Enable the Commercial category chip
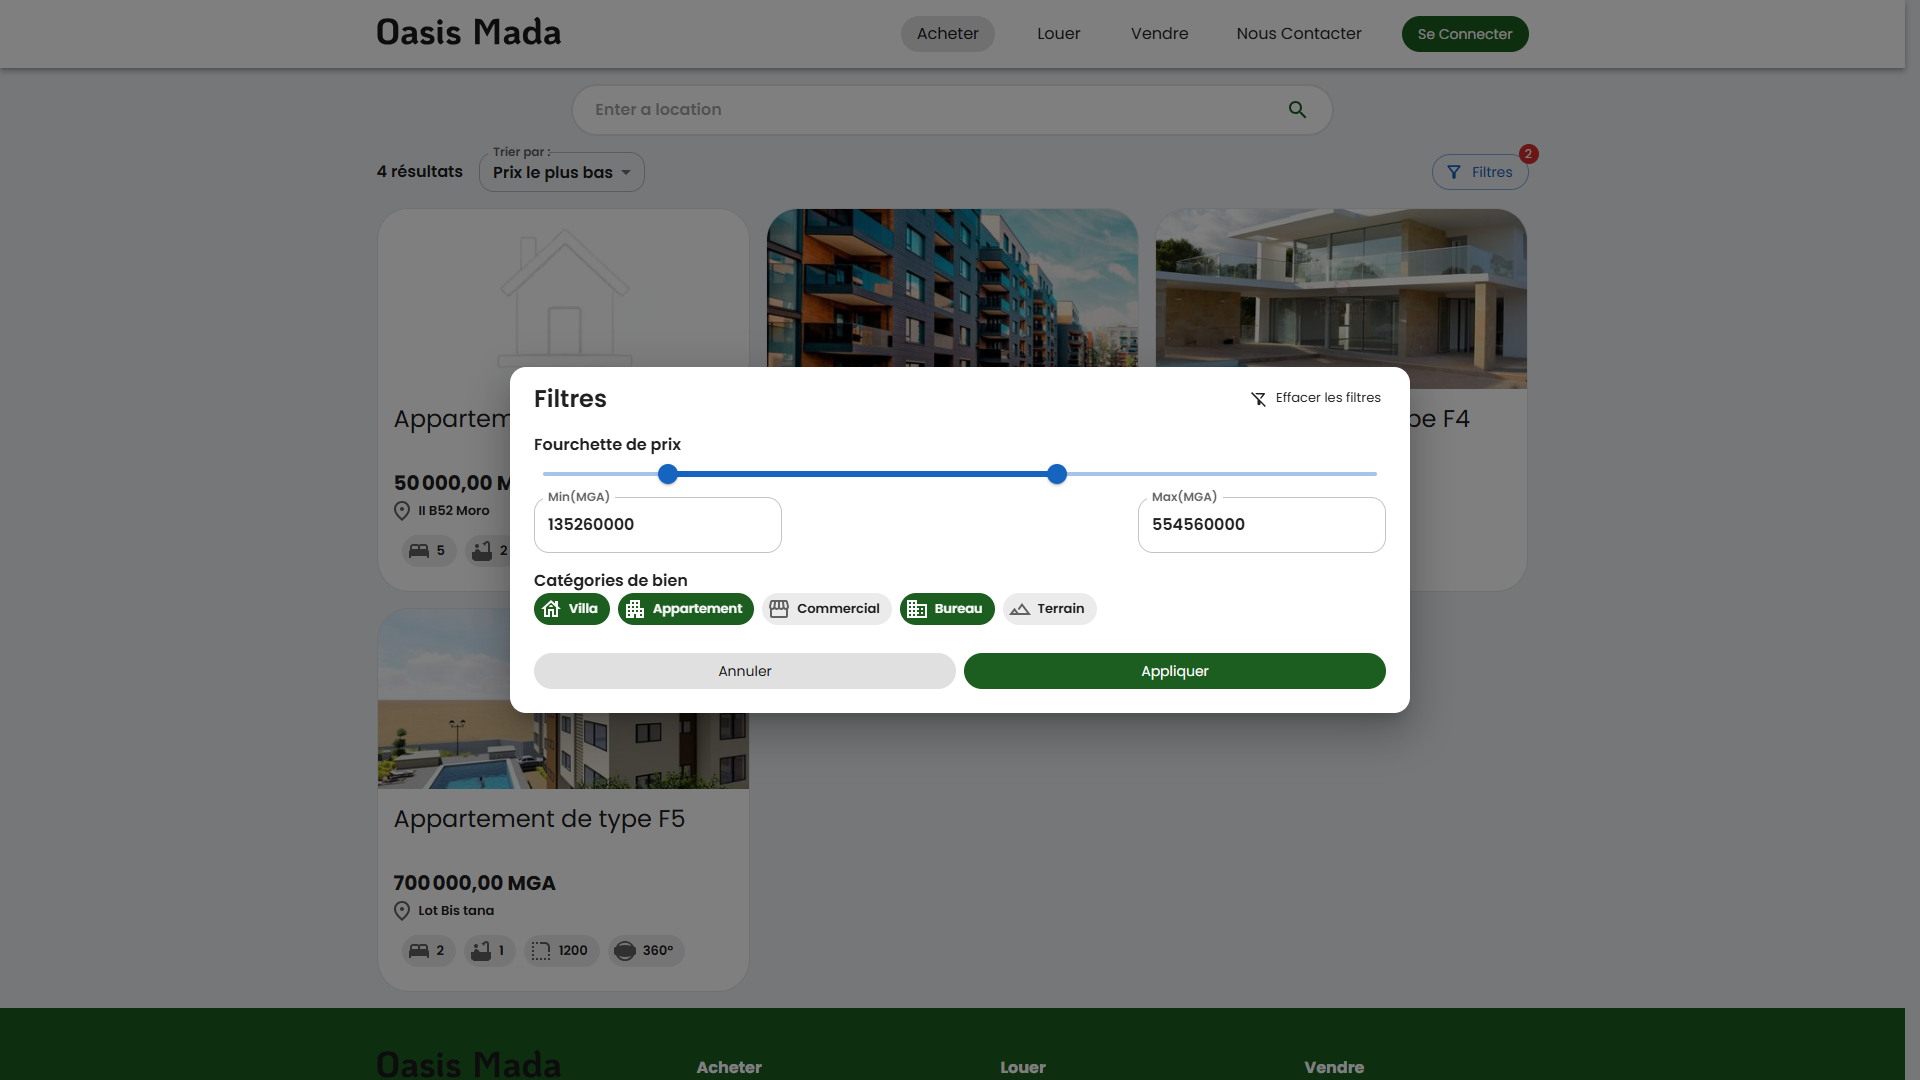Viewport: 1920px width, 1080px height. tap(826, 609)
